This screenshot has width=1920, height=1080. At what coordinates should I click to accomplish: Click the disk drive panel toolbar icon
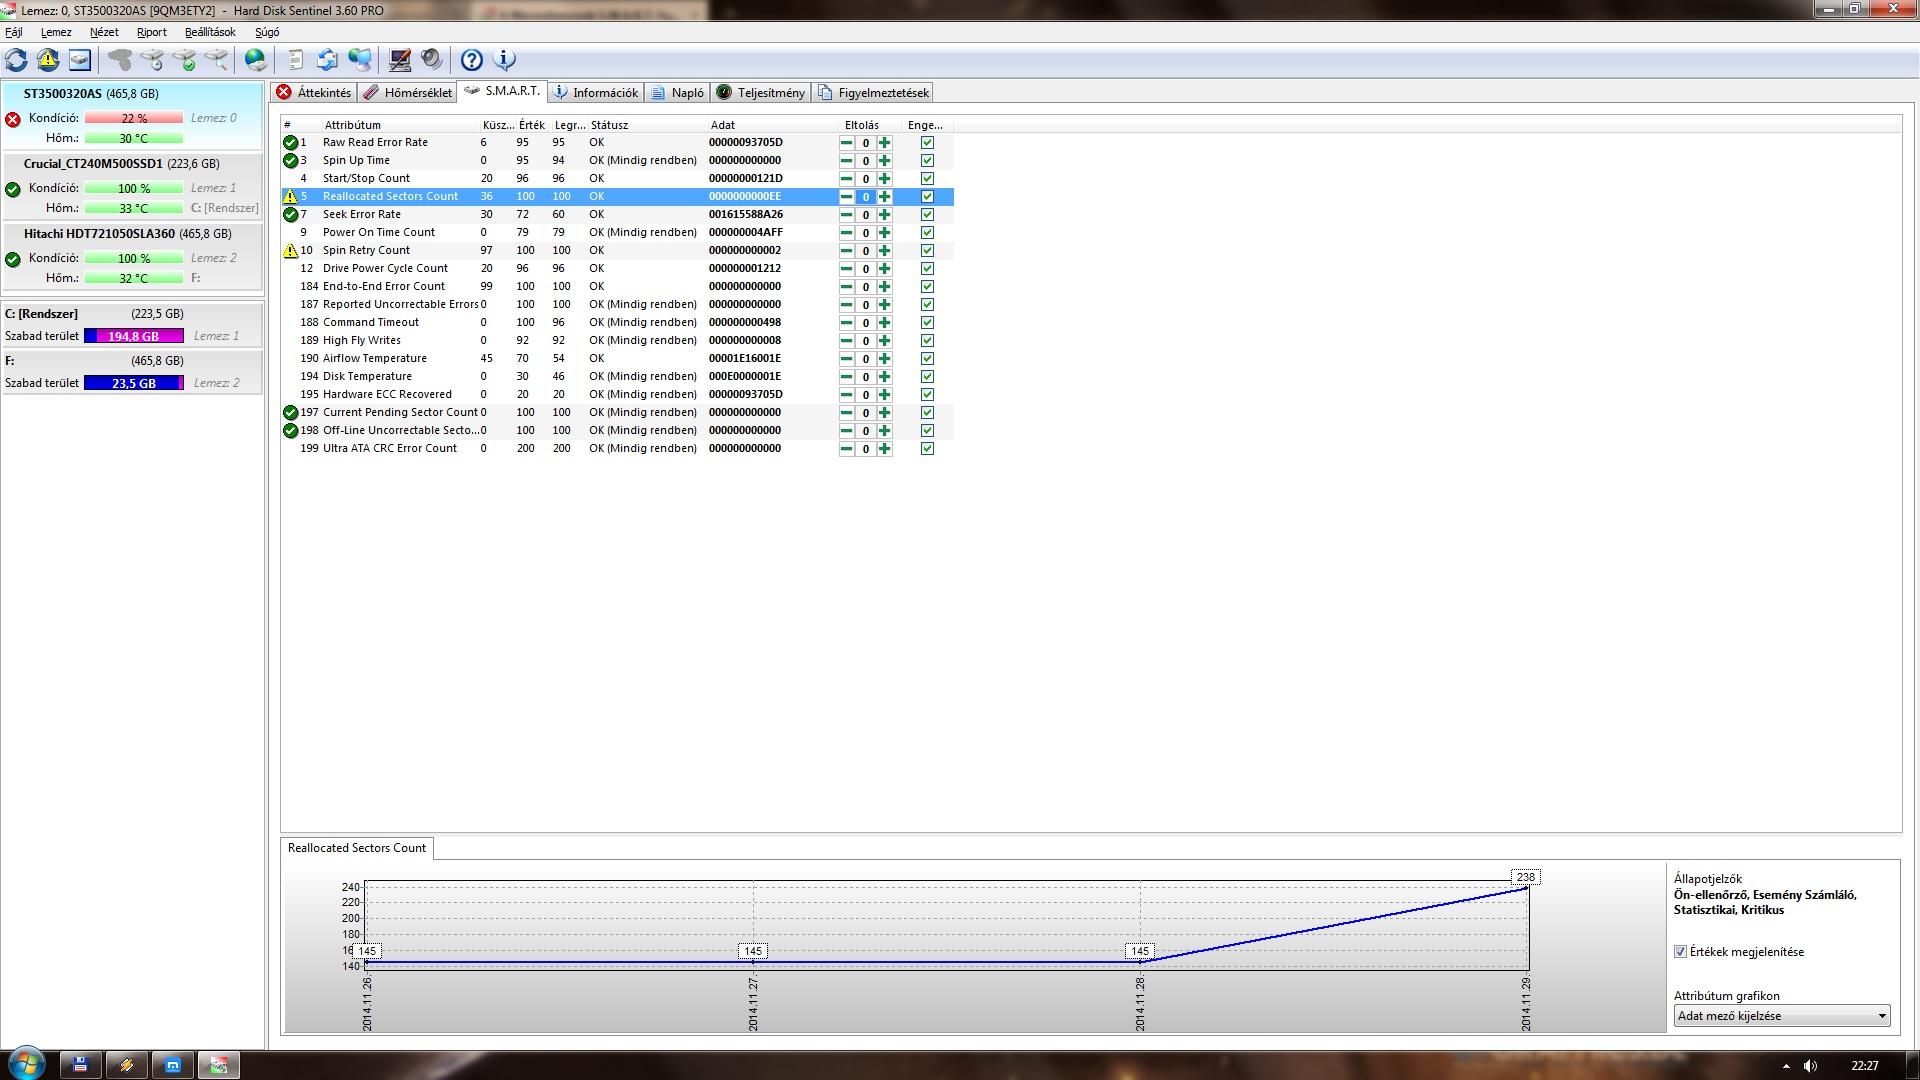point(80,60)
